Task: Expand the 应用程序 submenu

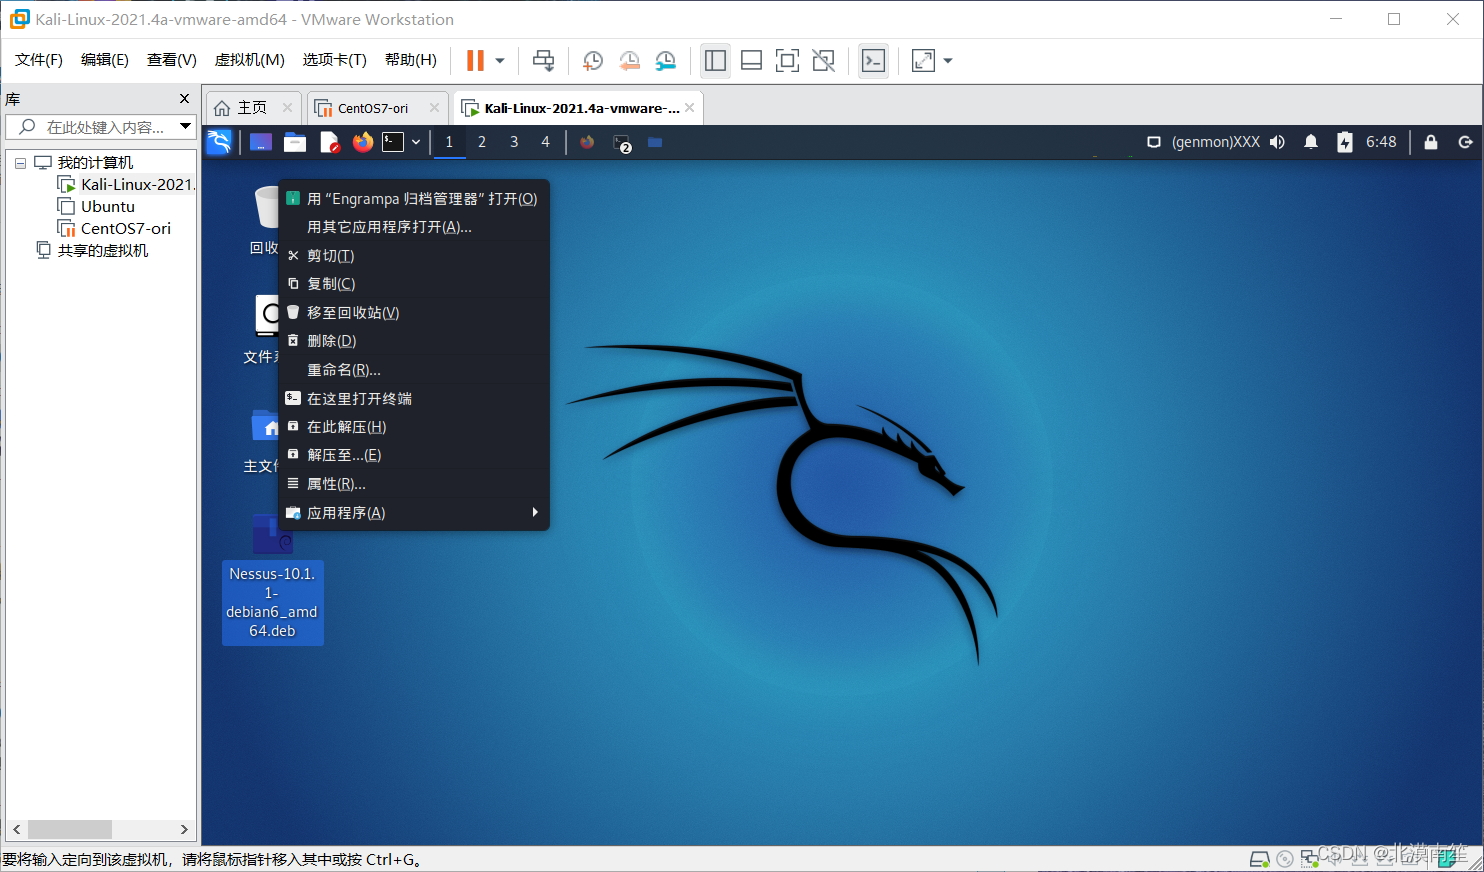Action: (x=414, y=513)
